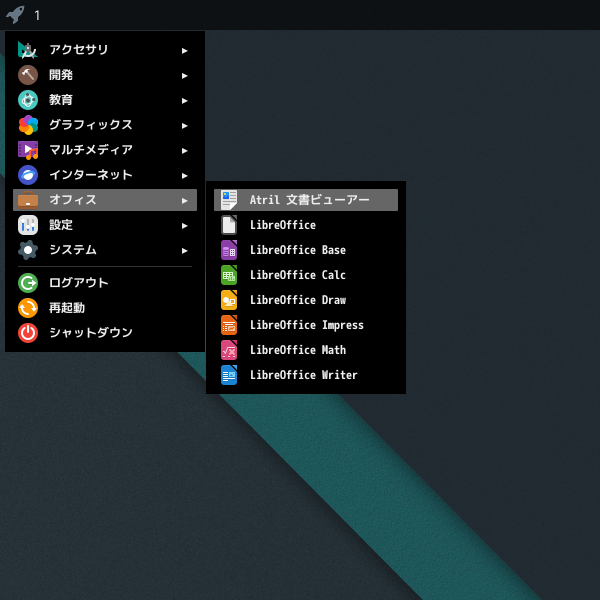Viewport: 600px width, 600px height.
Task: Click the 教育 category icon
Action: pyautogui.click(x=28, y=100)
